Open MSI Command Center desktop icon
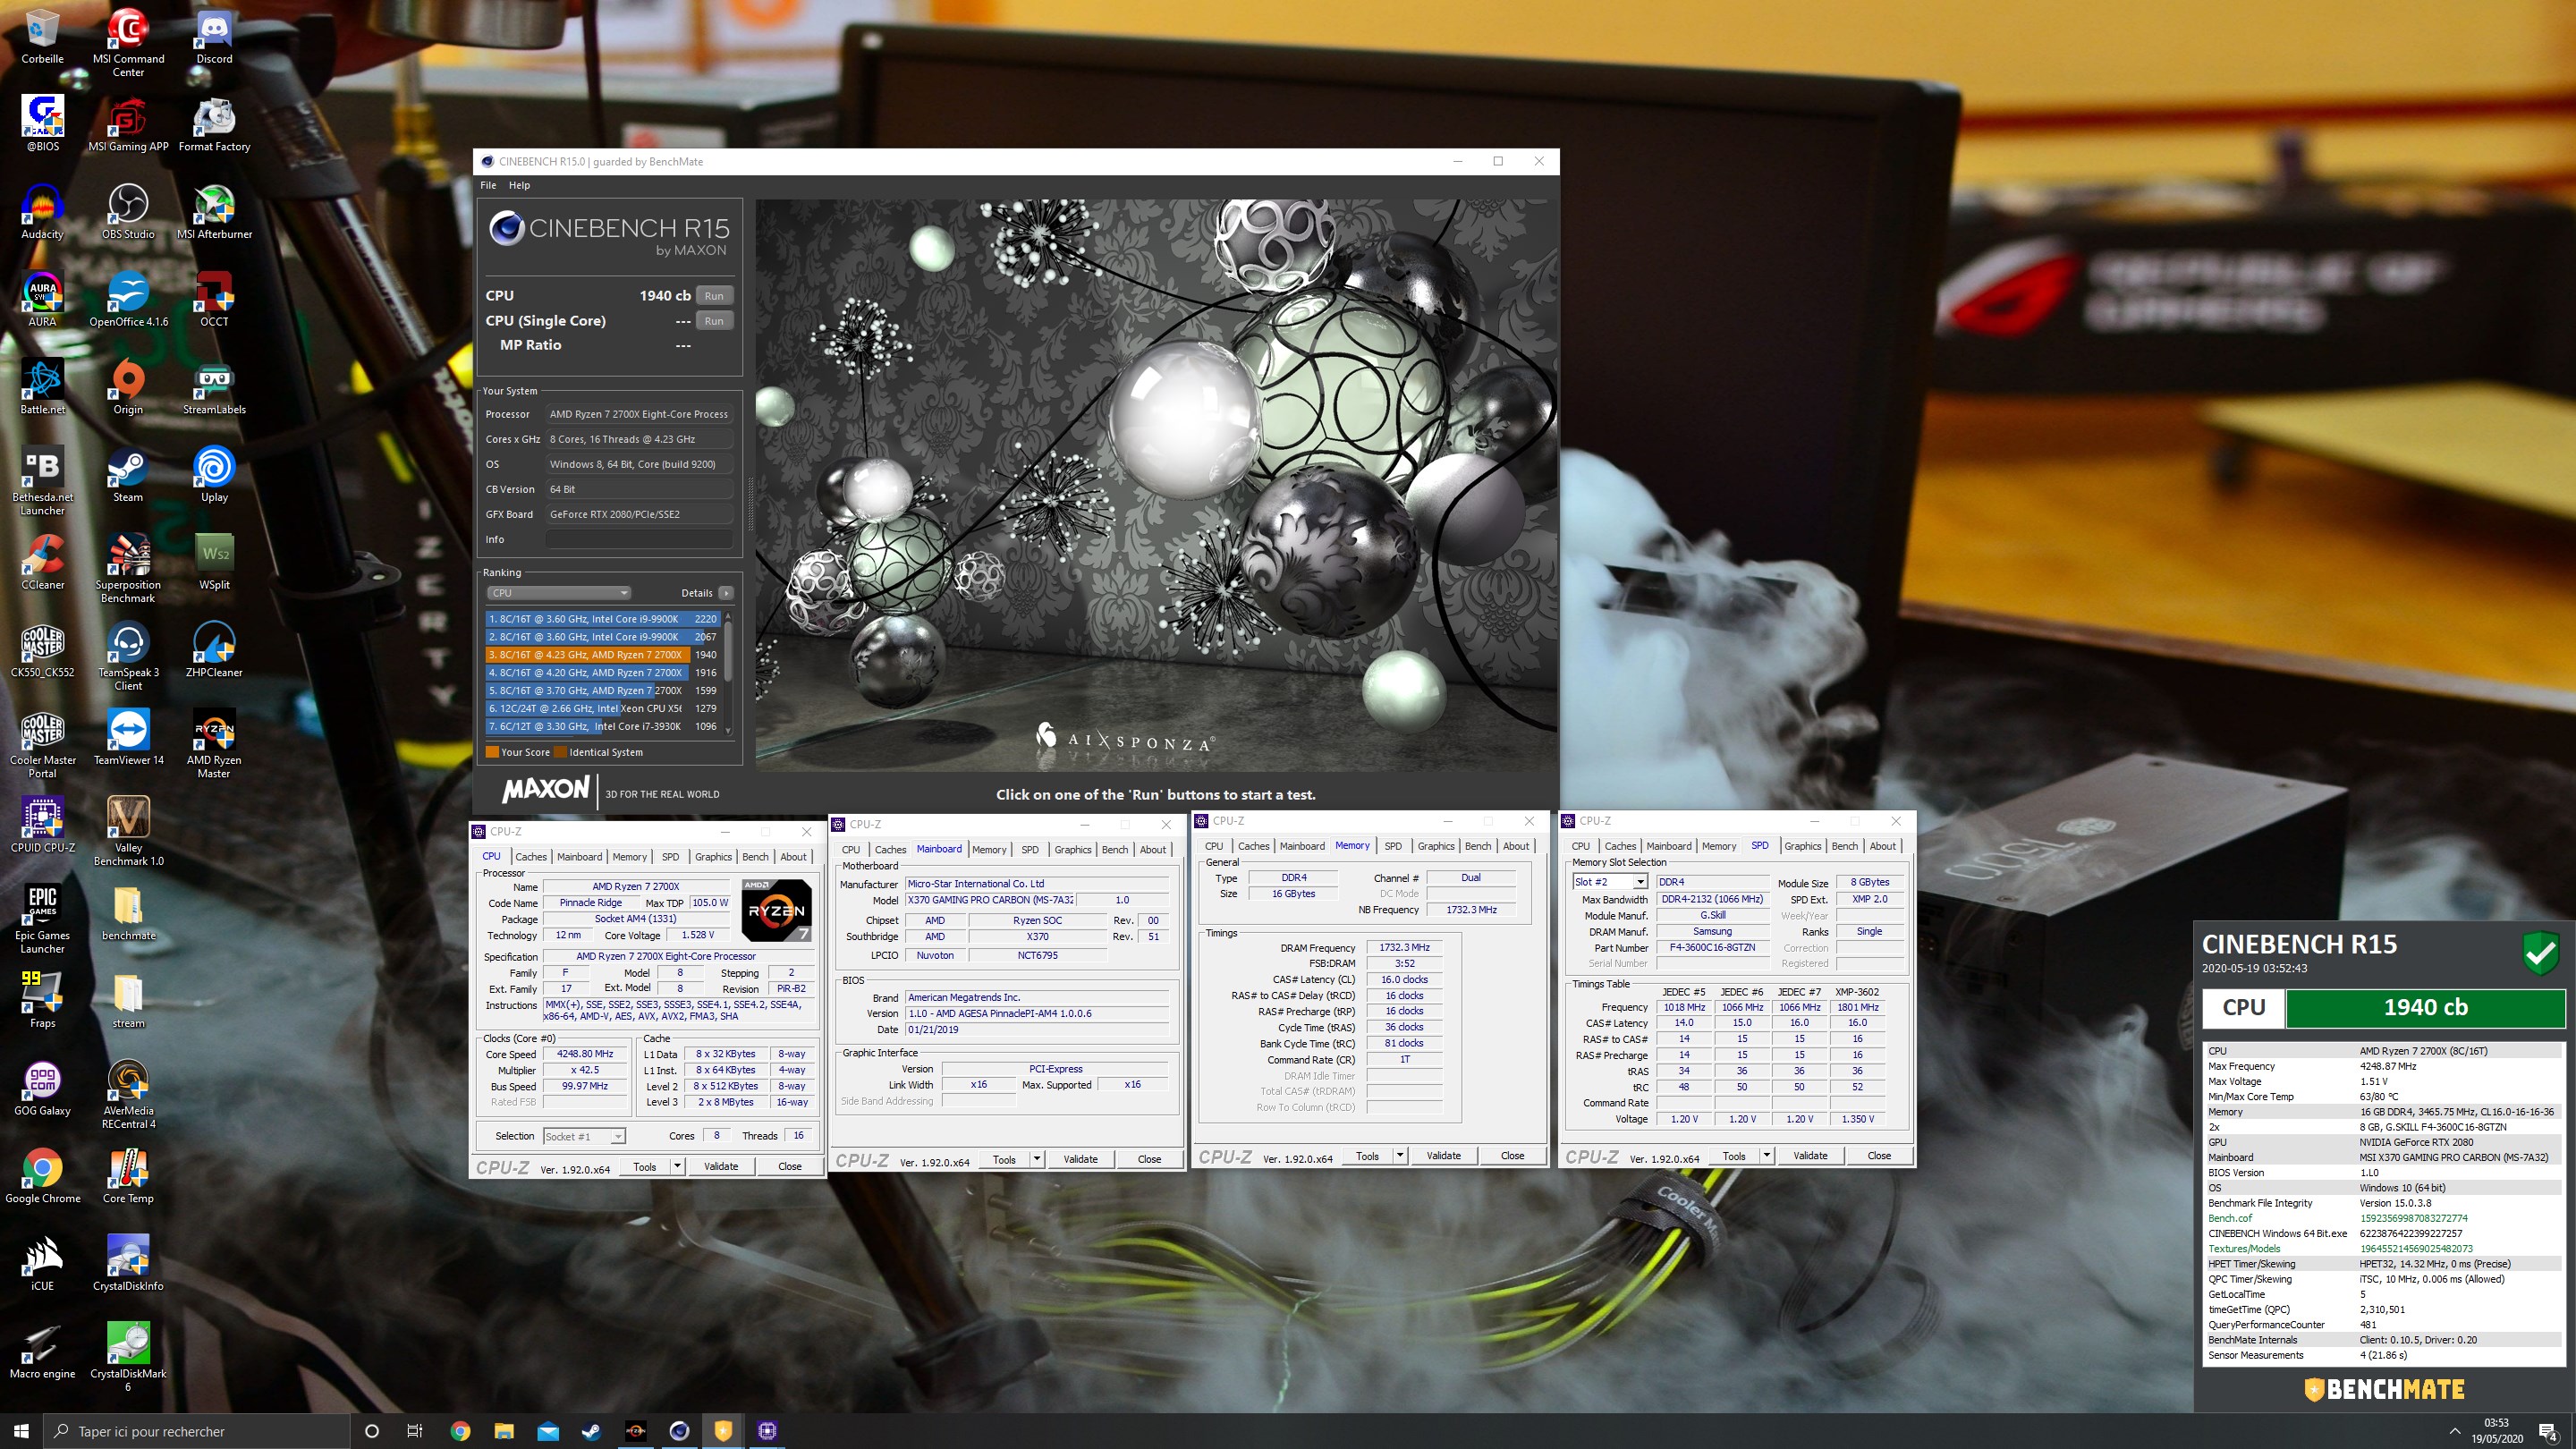Screen dimensions: 2576x1449 point(128,42)
